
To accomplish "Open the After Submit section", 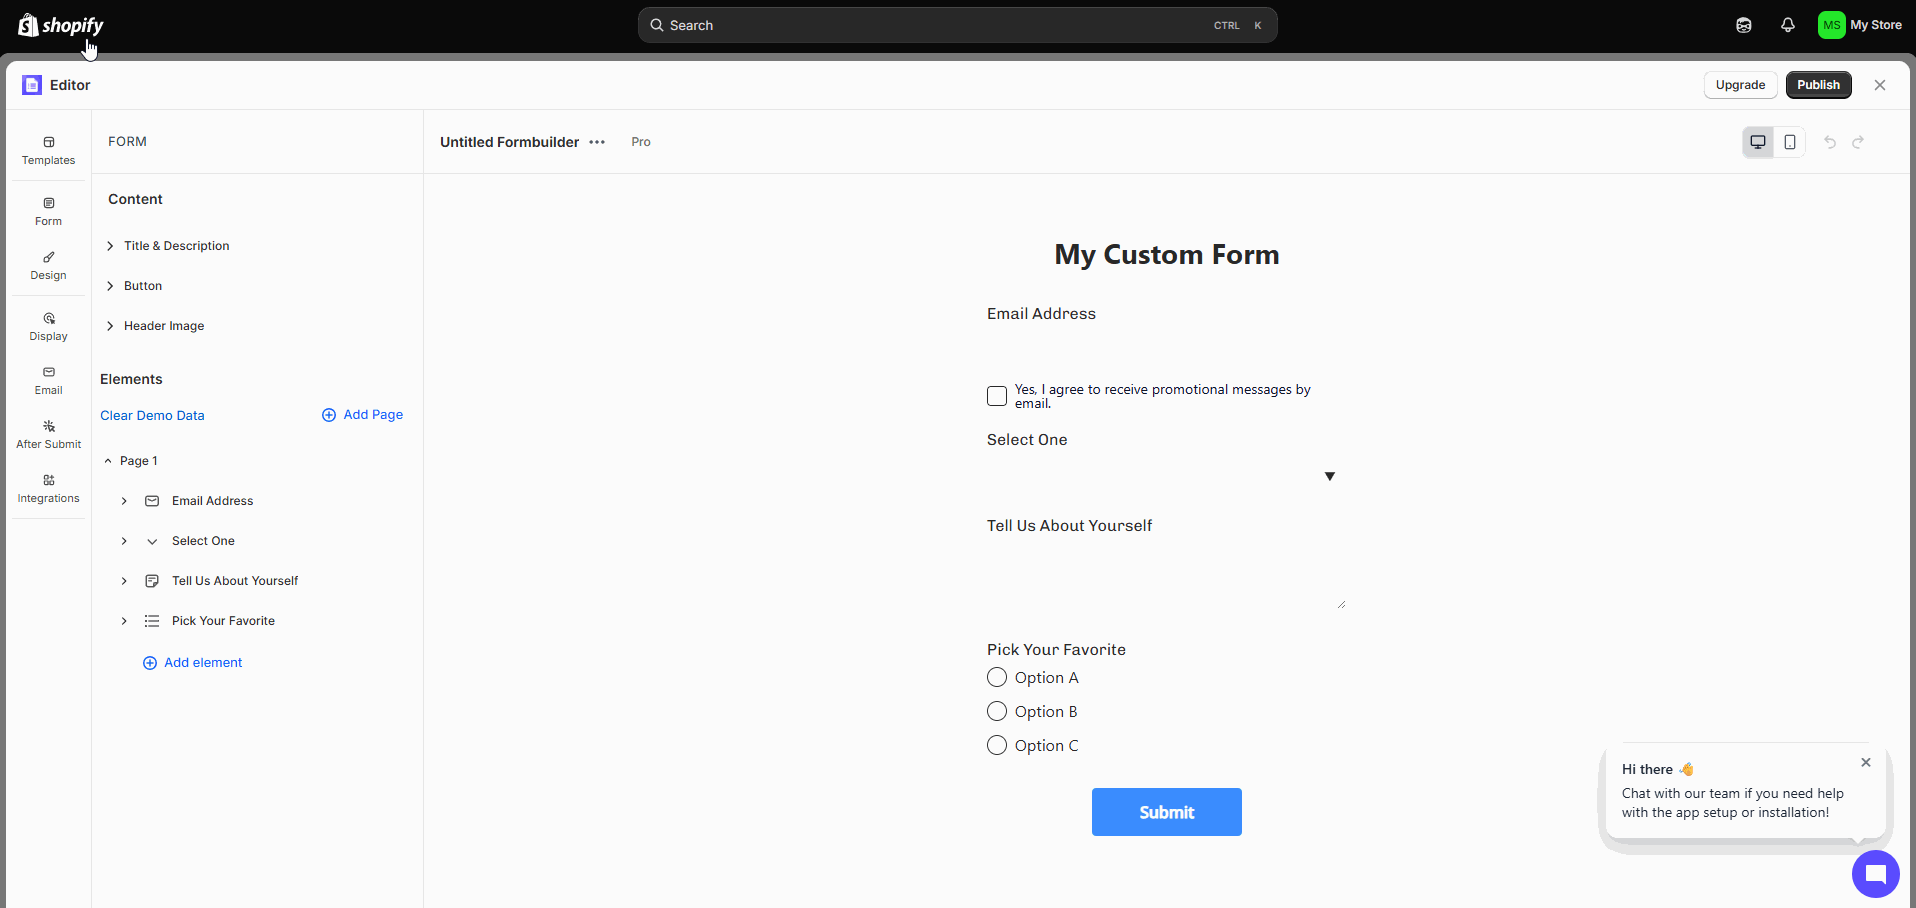I will pos(48,435).
